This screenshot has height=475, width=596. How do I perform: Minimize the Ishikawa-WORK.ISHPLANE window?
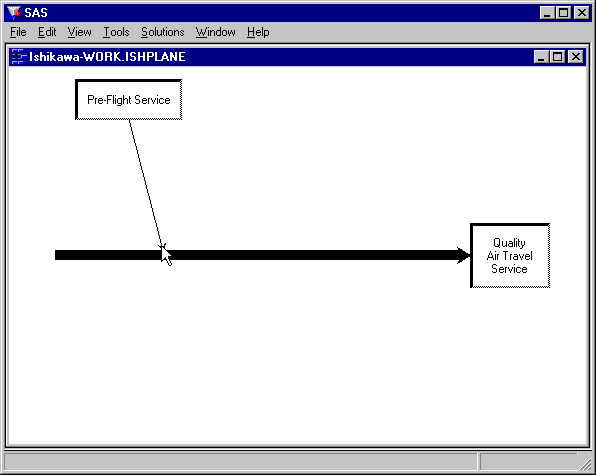541,57
